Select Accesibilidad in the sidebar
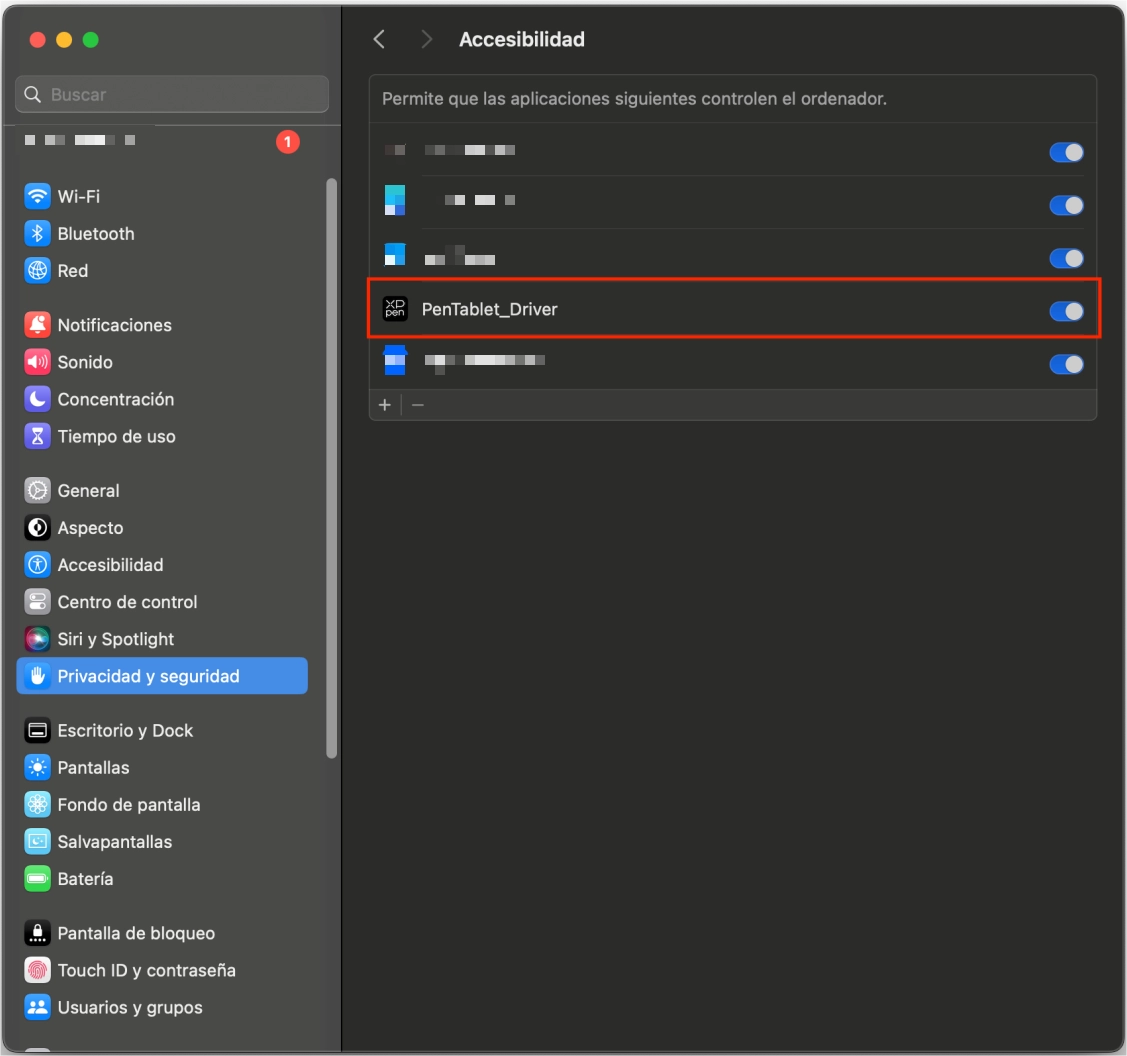Viewport: 1127px width, 1056px height. [x=110, y=565]
